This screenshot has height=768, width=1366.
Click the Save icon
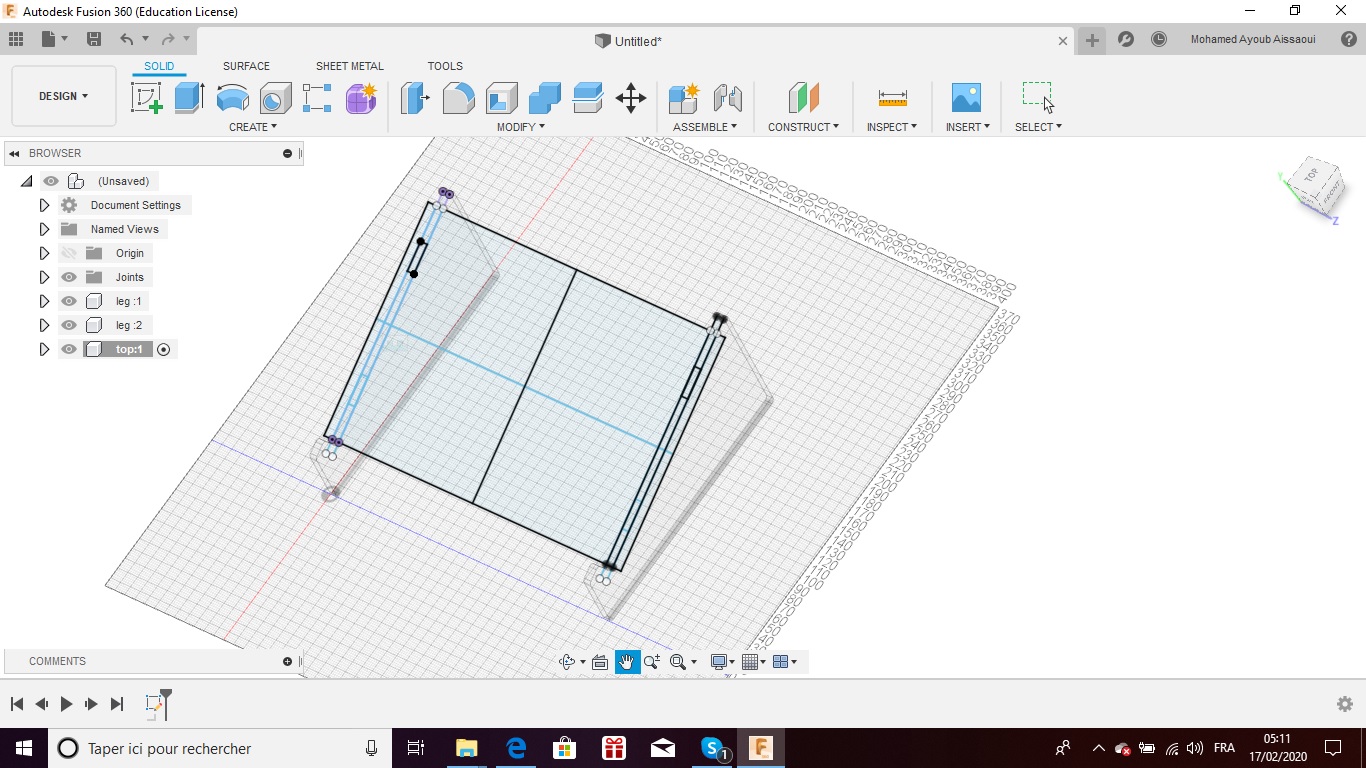[x=94, y=39]
